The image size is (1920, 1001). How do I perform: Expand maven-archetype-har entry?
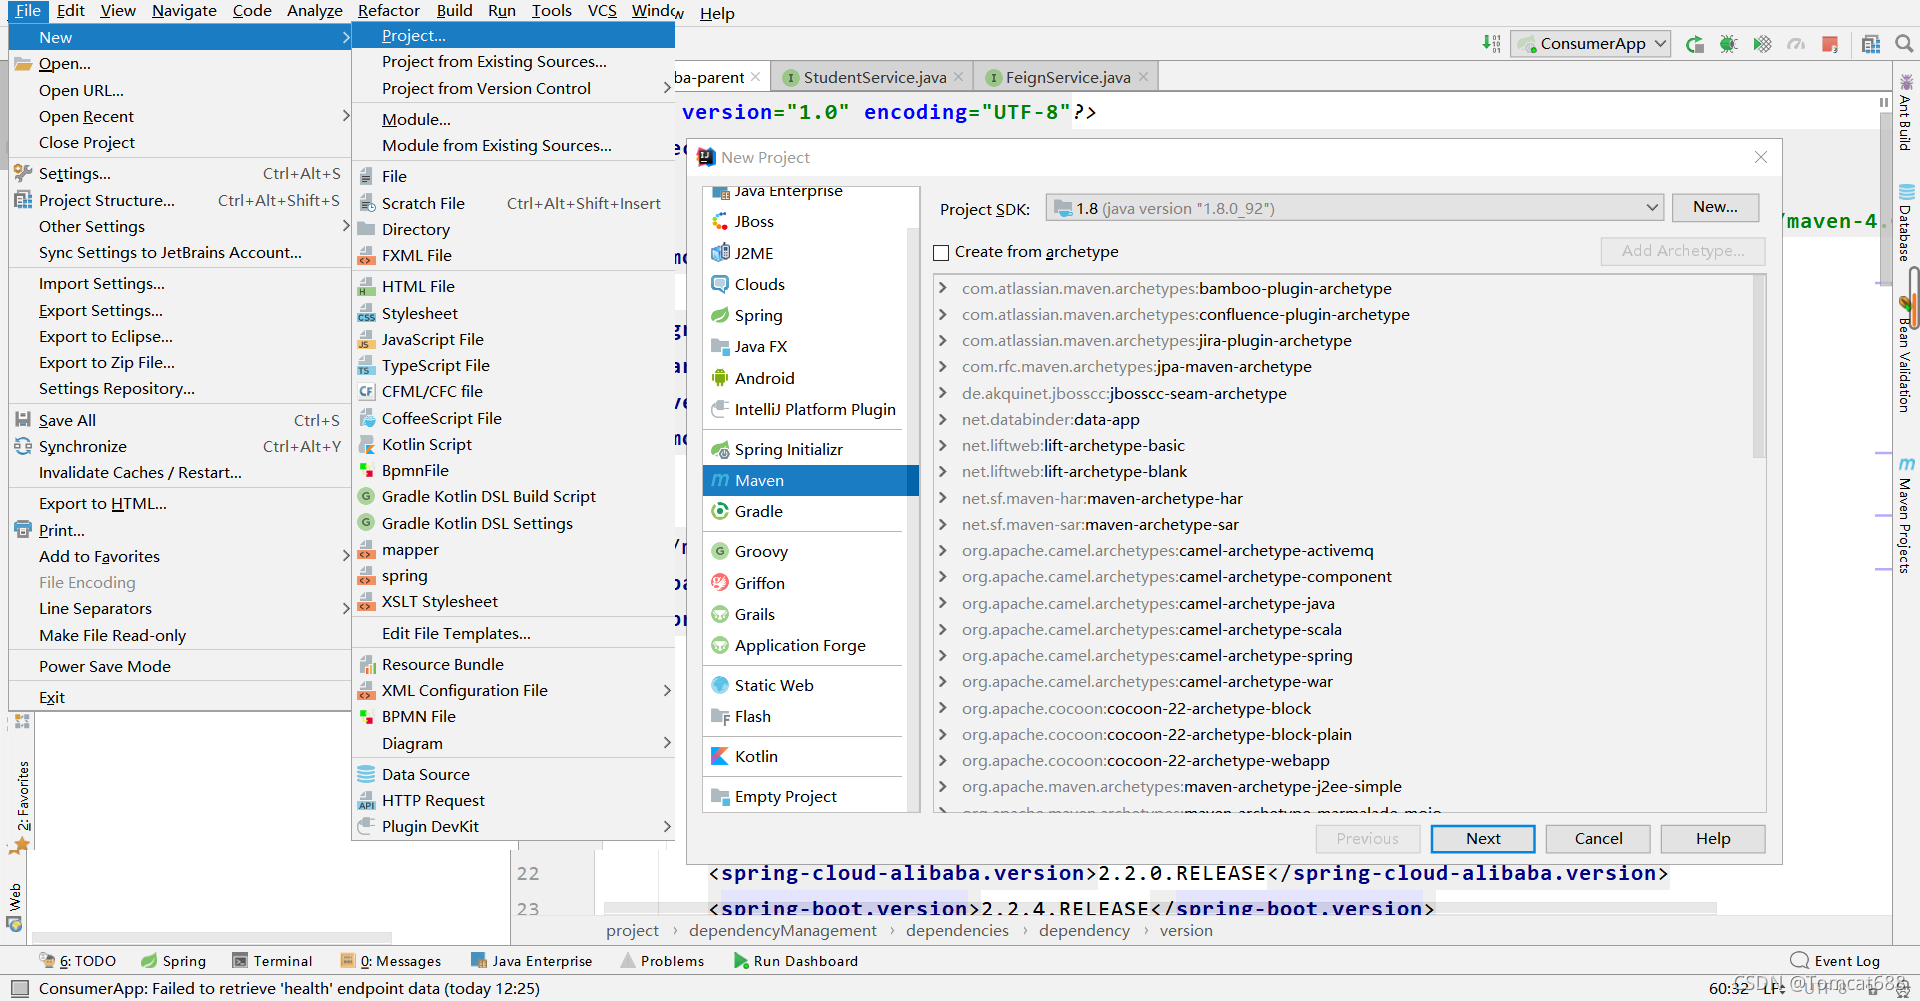(942, 498)
